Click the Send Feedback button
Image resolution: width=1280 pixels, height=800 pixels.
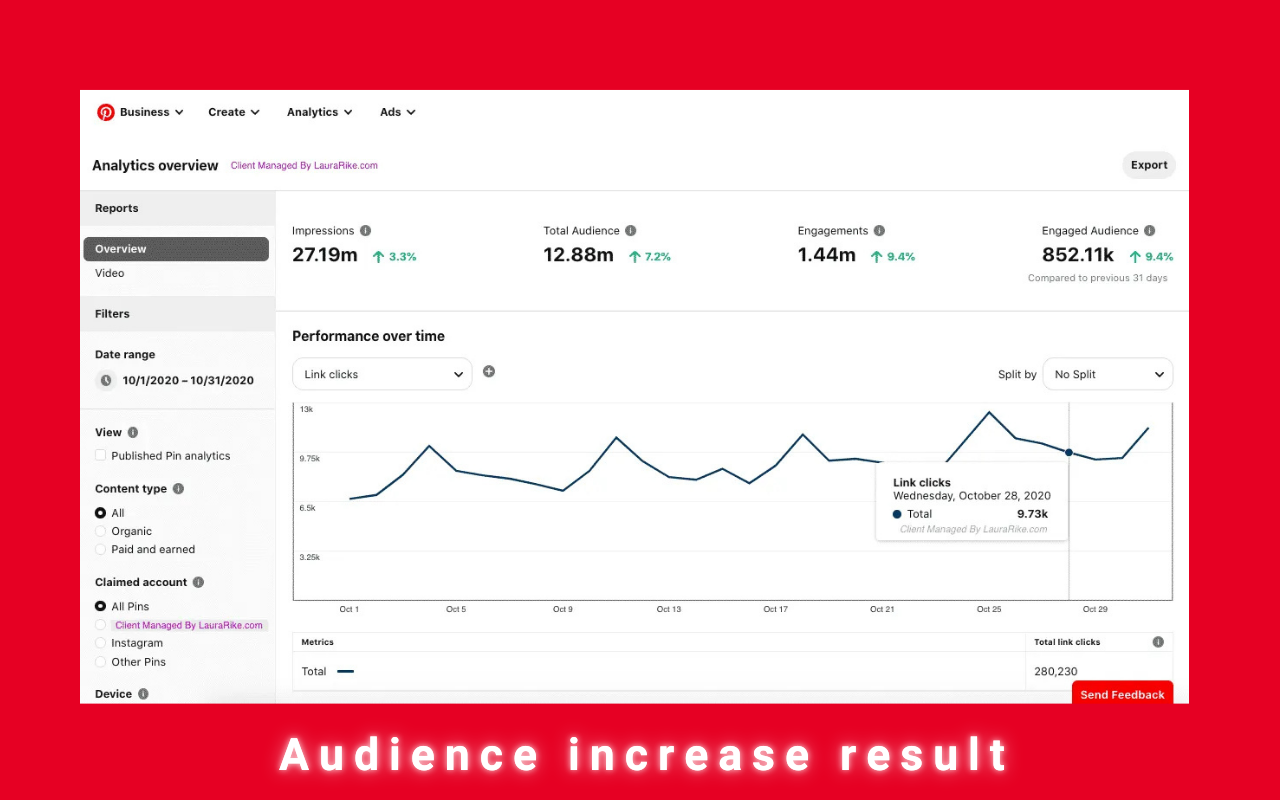tap(1122, 694)
